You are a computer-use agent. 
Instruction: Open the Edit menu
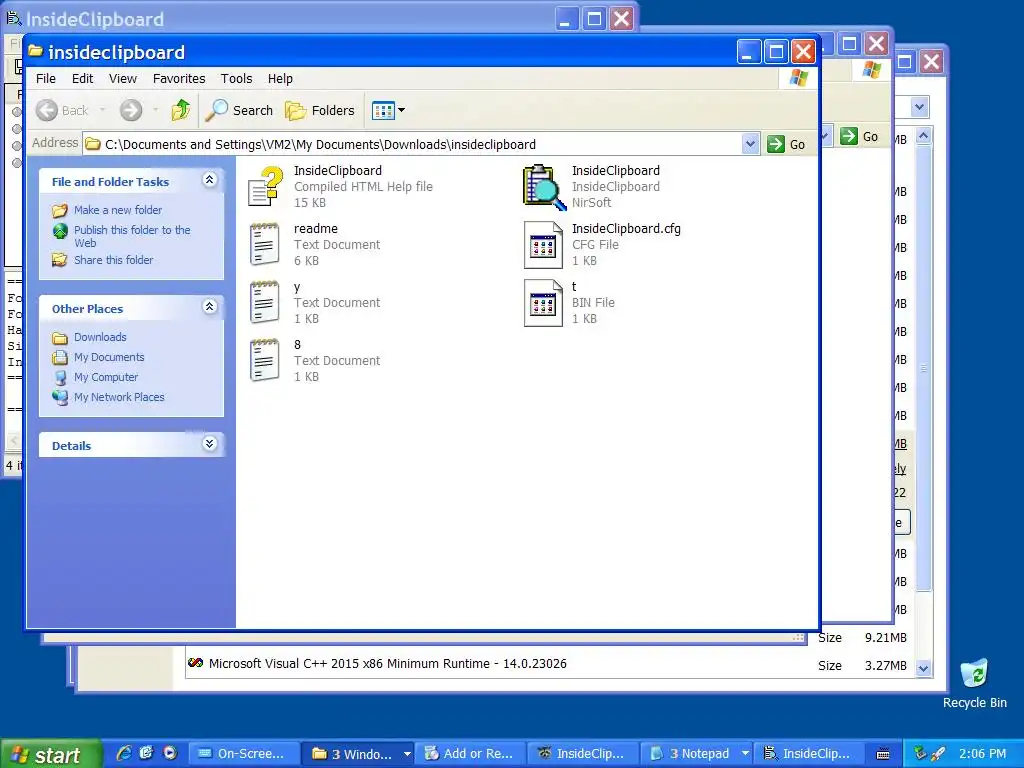click(x=82, y=78)
